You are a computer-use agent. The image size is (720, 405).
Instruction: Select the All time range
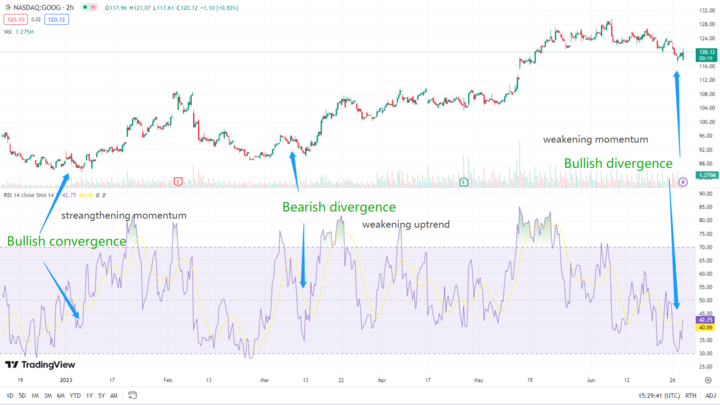pyautogui.click(x=114, y=395)
